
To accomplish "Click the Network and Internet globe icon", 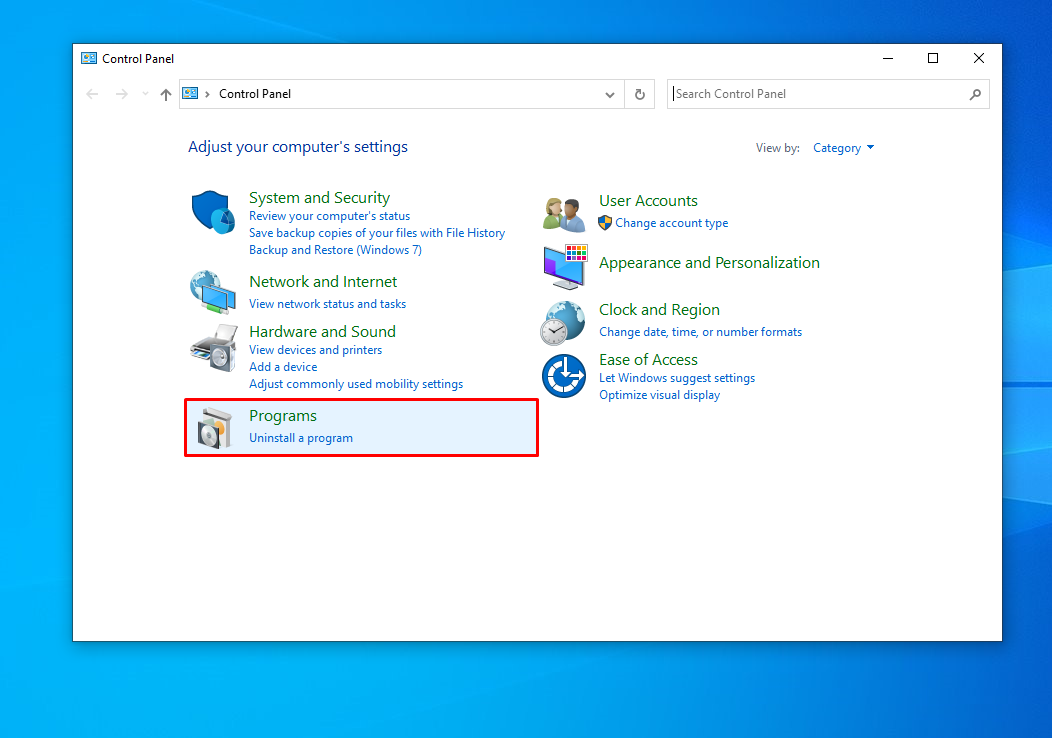I will (213, 292).
